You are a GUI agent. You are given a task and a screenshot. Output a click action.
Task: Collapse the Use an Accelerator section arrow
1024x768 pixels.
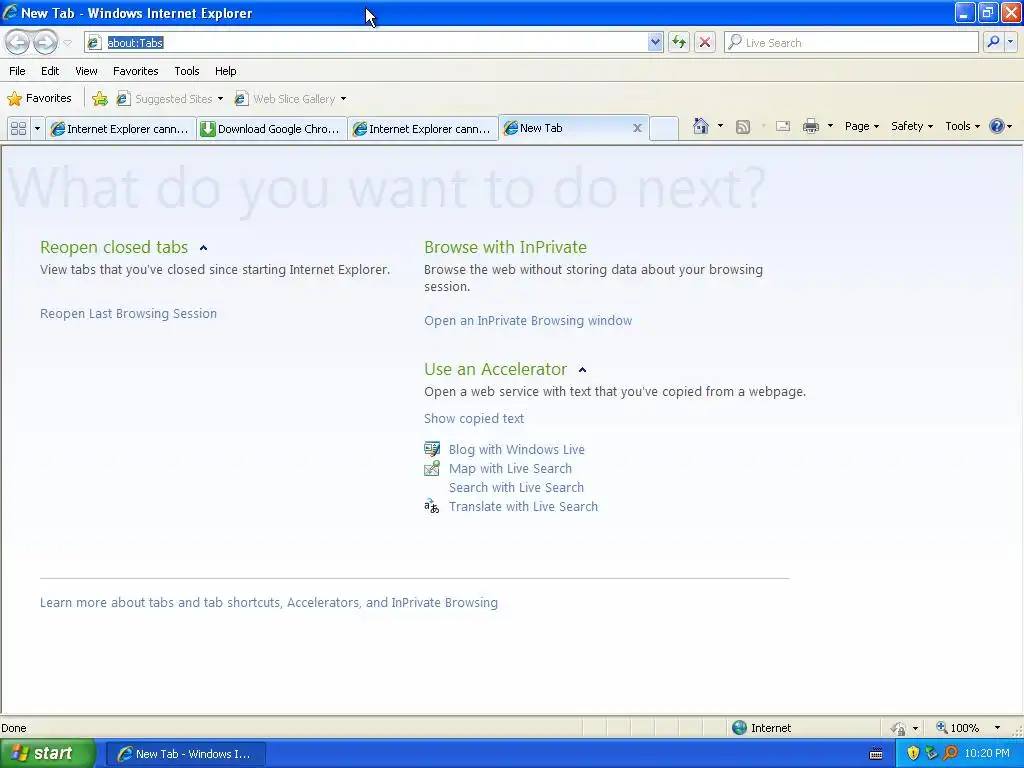coord(583,370)
